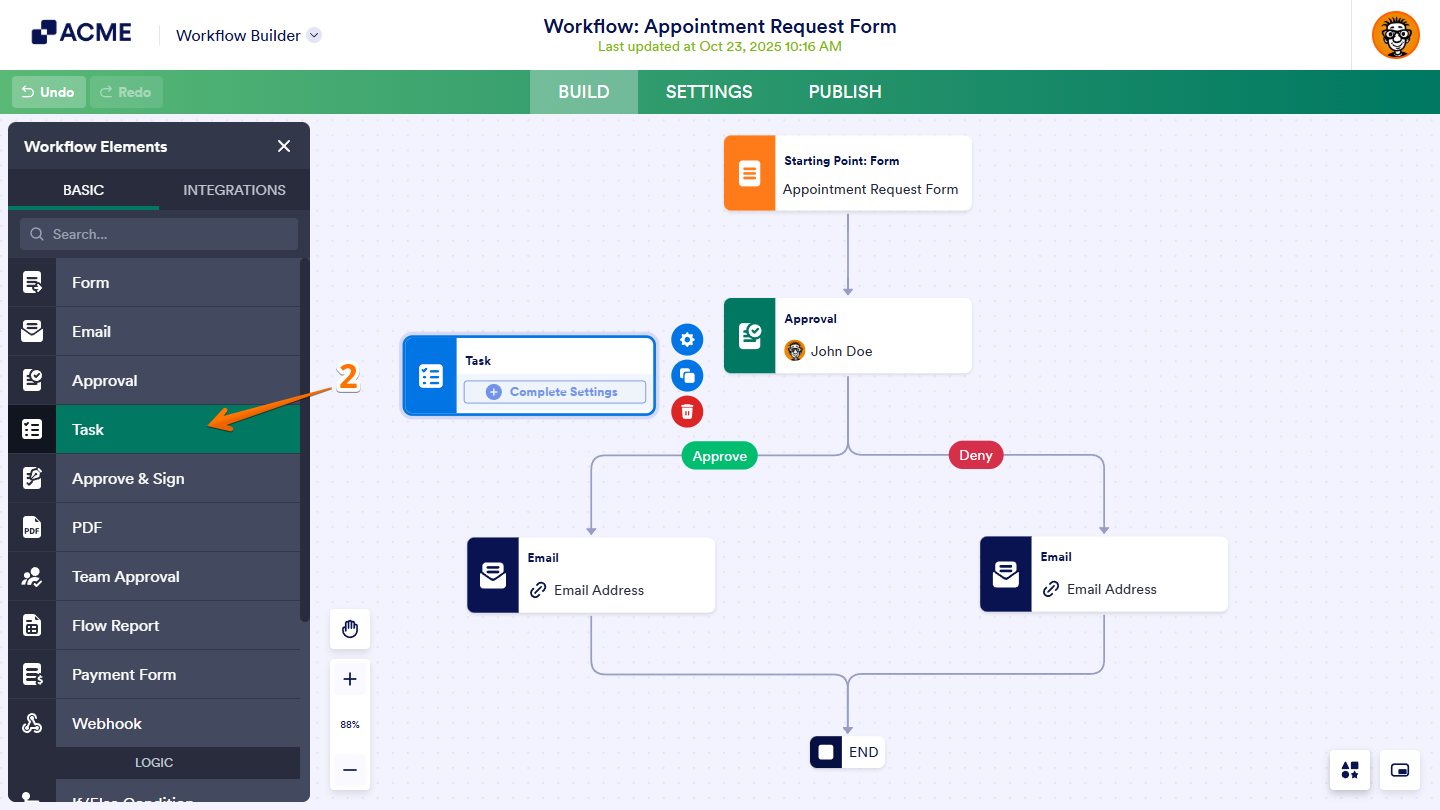Viewport: 1440px width, 810px height.
Task: Click the orange Starting Point form icon
Action: [749, 173]
